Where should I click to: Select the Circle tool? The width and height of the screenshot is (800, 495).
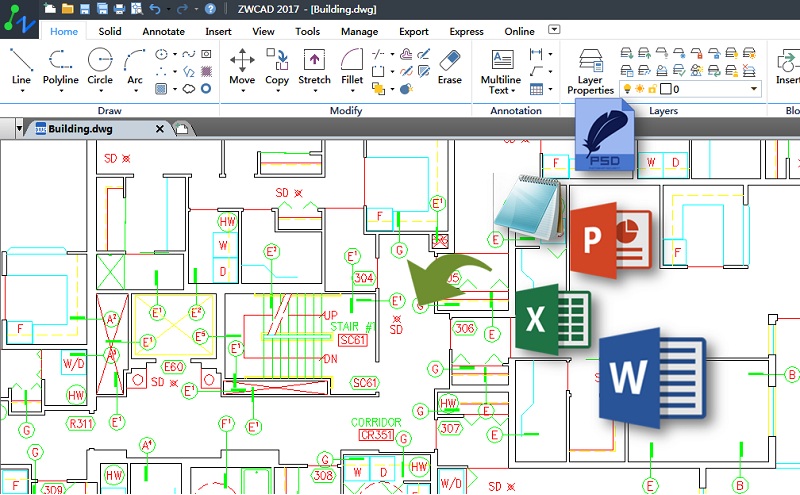click(x=100, y=66)
